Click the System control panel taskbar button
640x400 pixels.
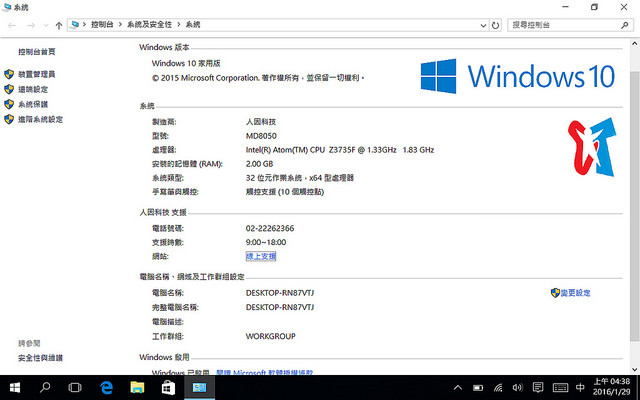tap(200, 387)
